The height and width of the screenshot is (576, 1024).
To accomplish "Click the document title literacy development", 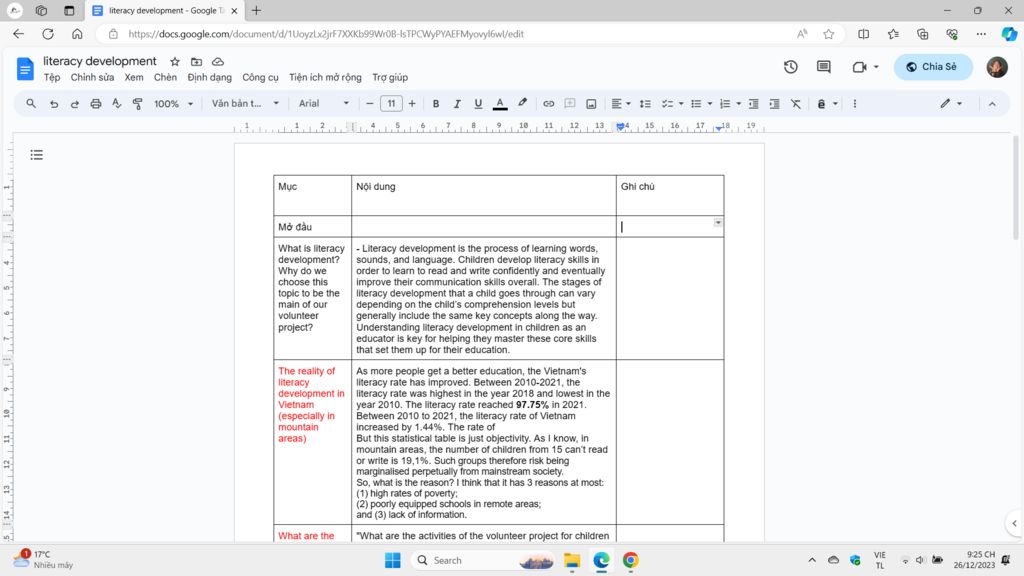I will (100, 61).
